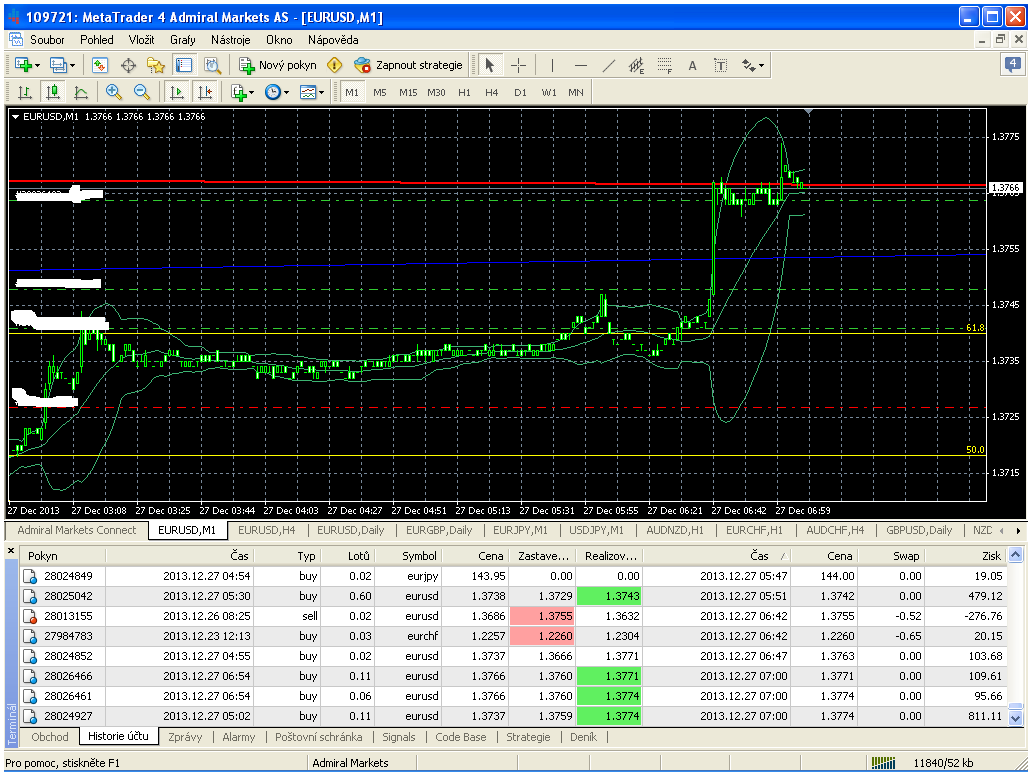Image resolution: width=1032 pixels, height=776 pixels.
Task: Select the Fibonacci retracement tool
Action: [665, 65]
